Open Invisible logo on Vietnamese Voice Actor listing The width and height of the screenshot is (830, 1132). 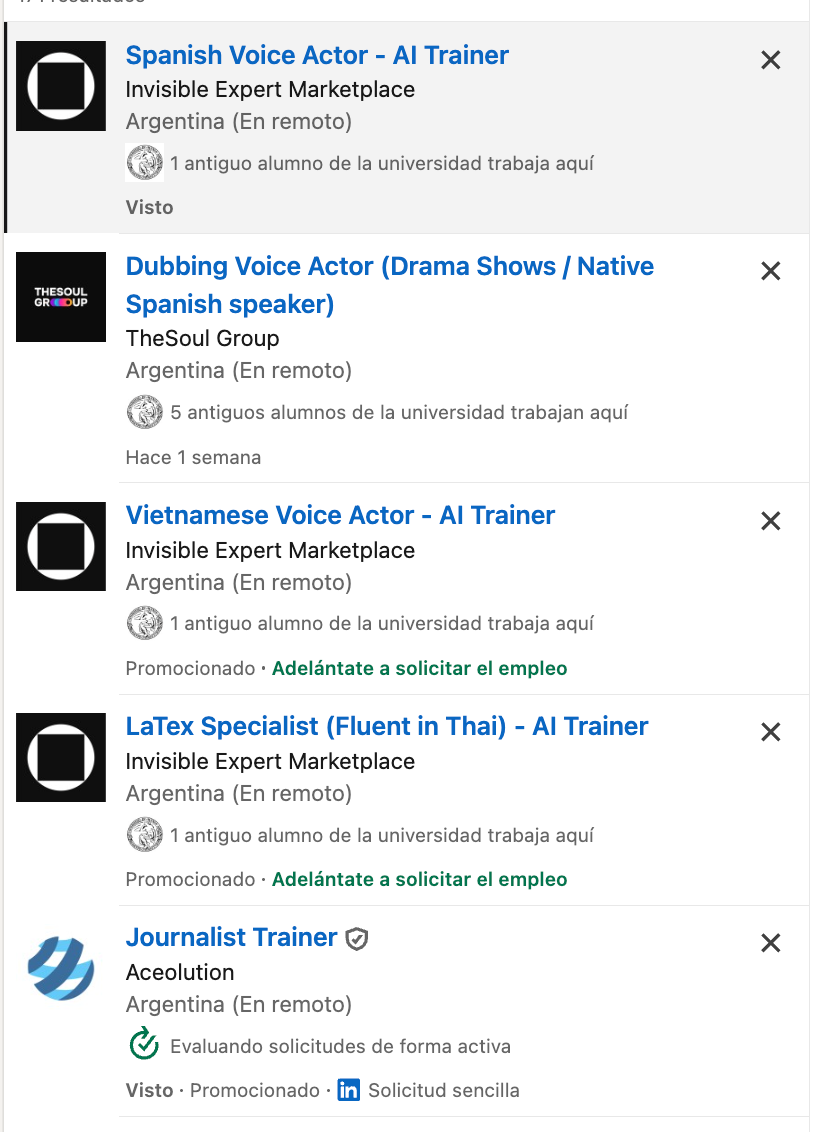pos(61,547)
